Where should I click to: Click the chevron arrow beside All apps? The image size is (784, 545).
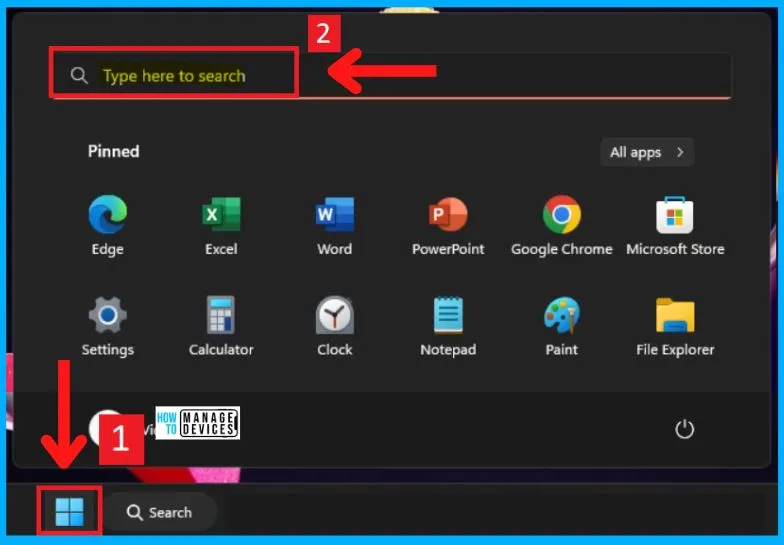click(680, 152)
